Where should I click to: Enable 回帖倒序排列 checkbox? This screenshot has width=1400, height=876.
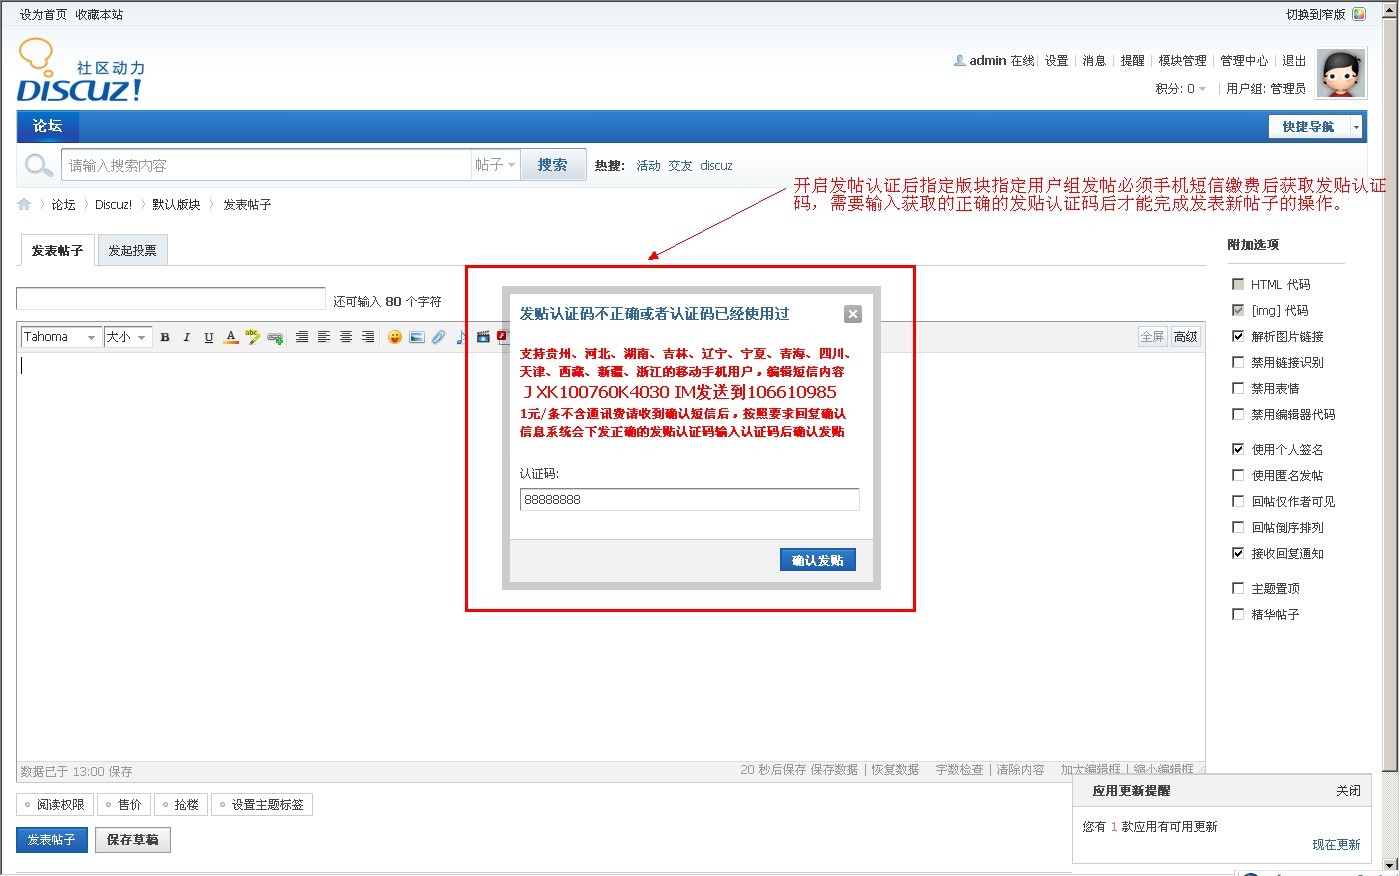point(1238,527)
